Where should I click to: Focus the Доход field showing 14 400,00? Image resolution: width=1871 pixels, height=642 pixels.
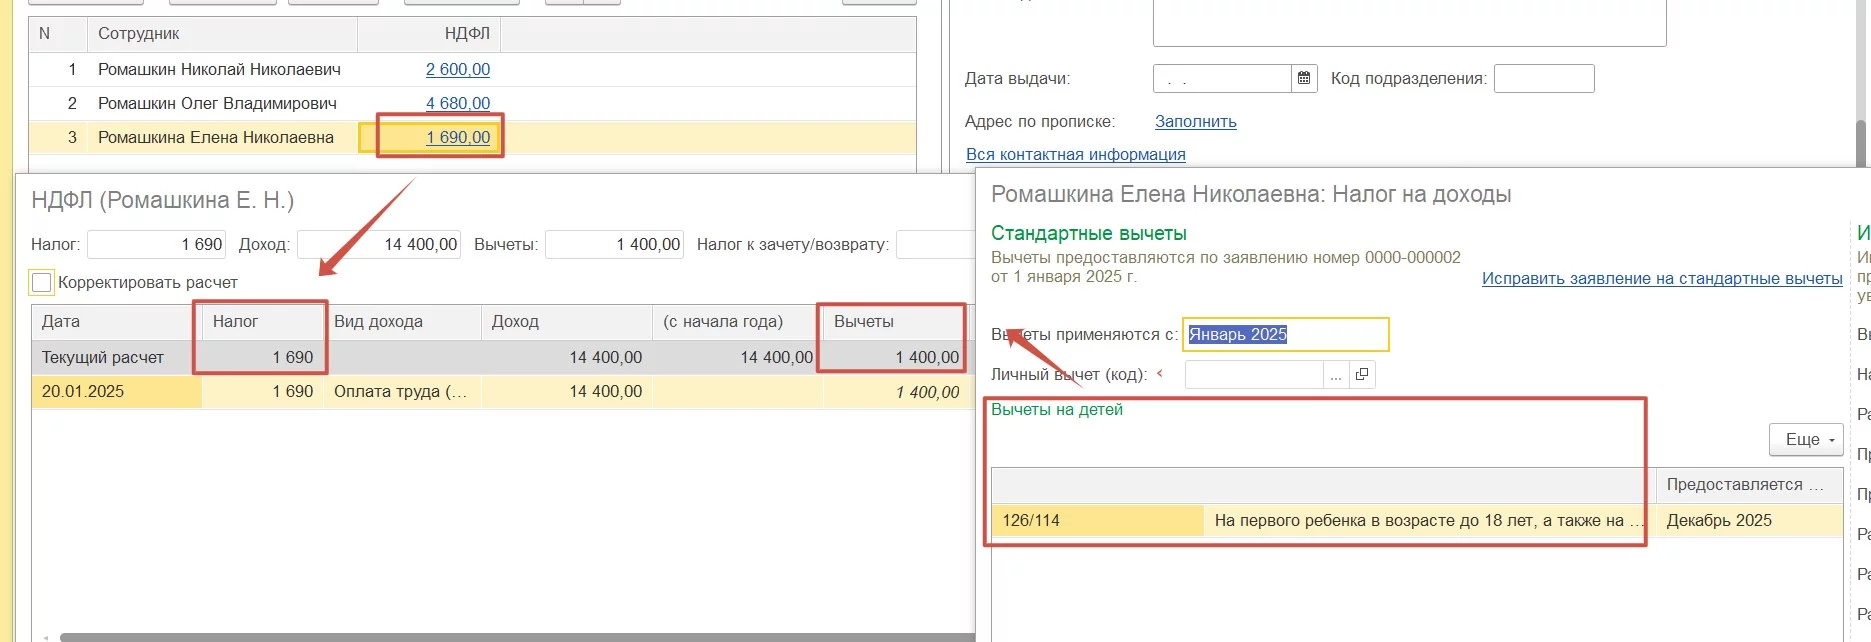tap(379, 245)
